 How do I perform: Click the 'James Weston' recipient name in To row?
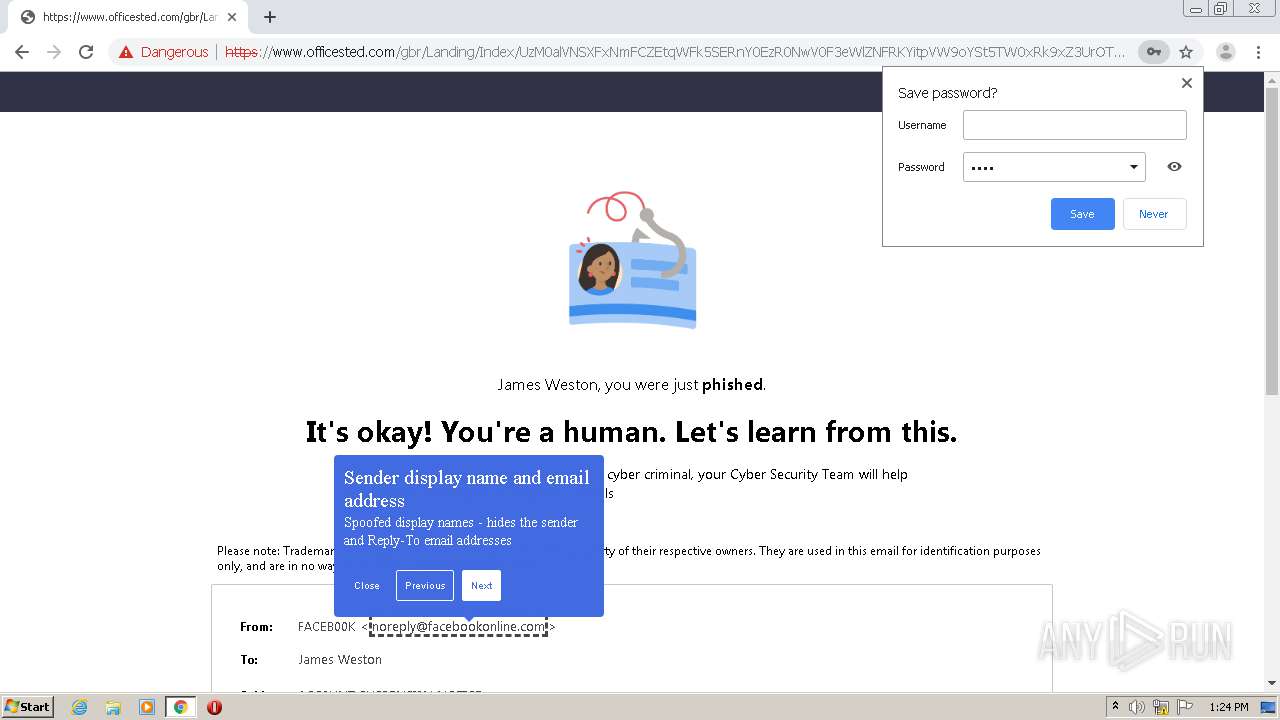[x=340, y=660]
